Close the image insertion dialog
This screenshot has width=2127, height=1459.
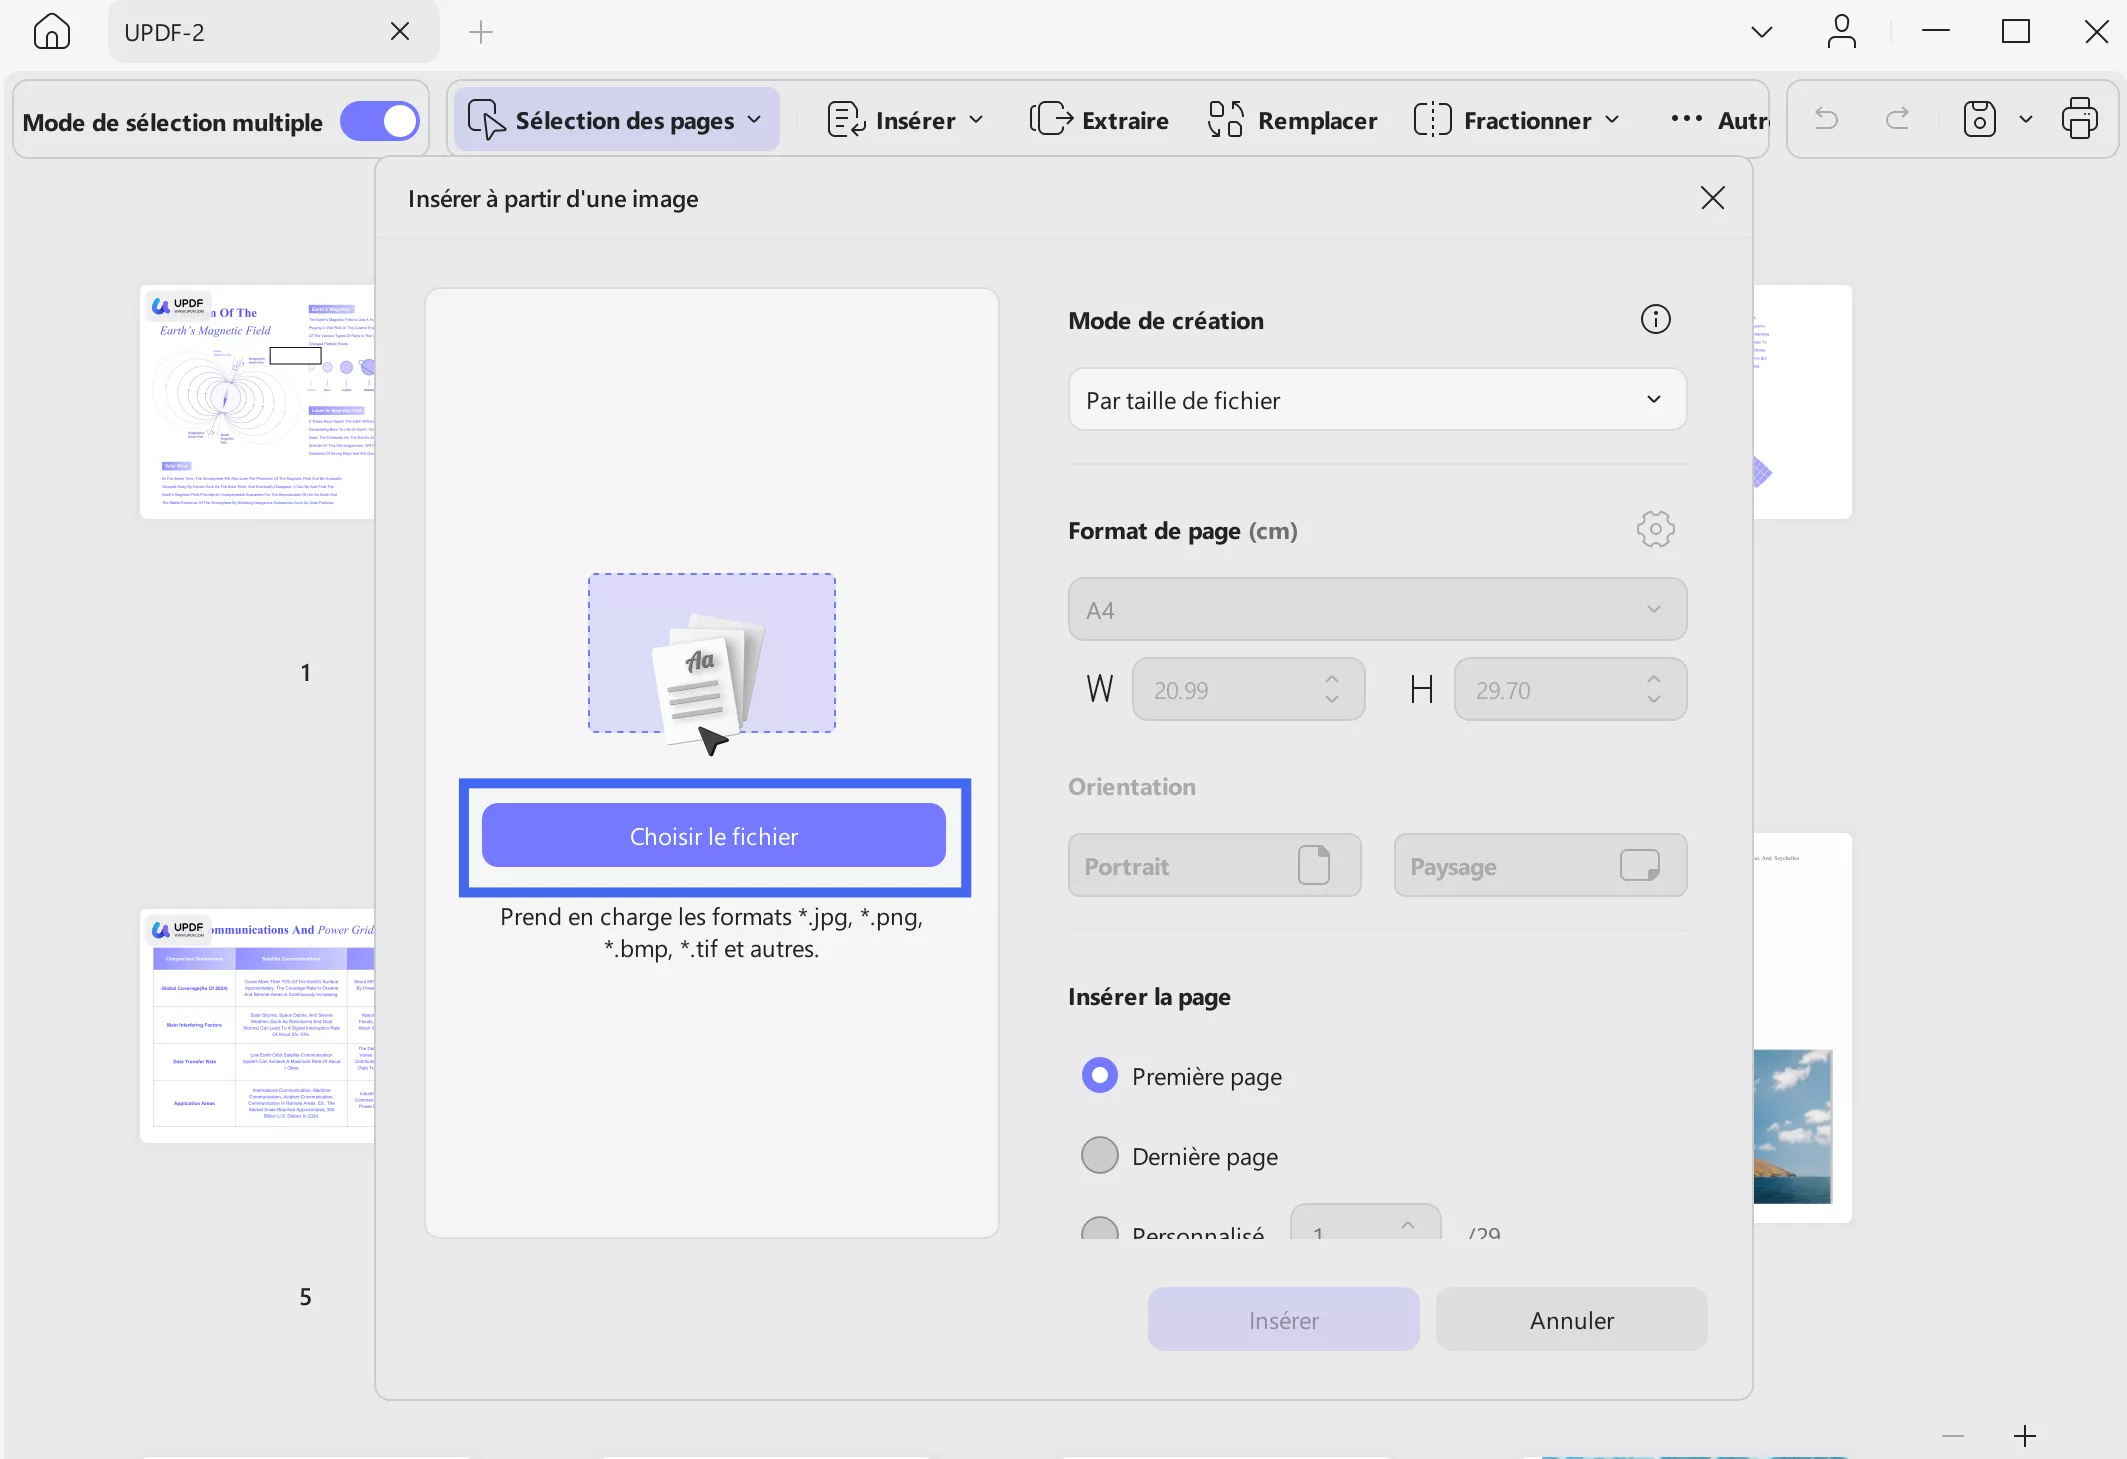coord(1712,198)
